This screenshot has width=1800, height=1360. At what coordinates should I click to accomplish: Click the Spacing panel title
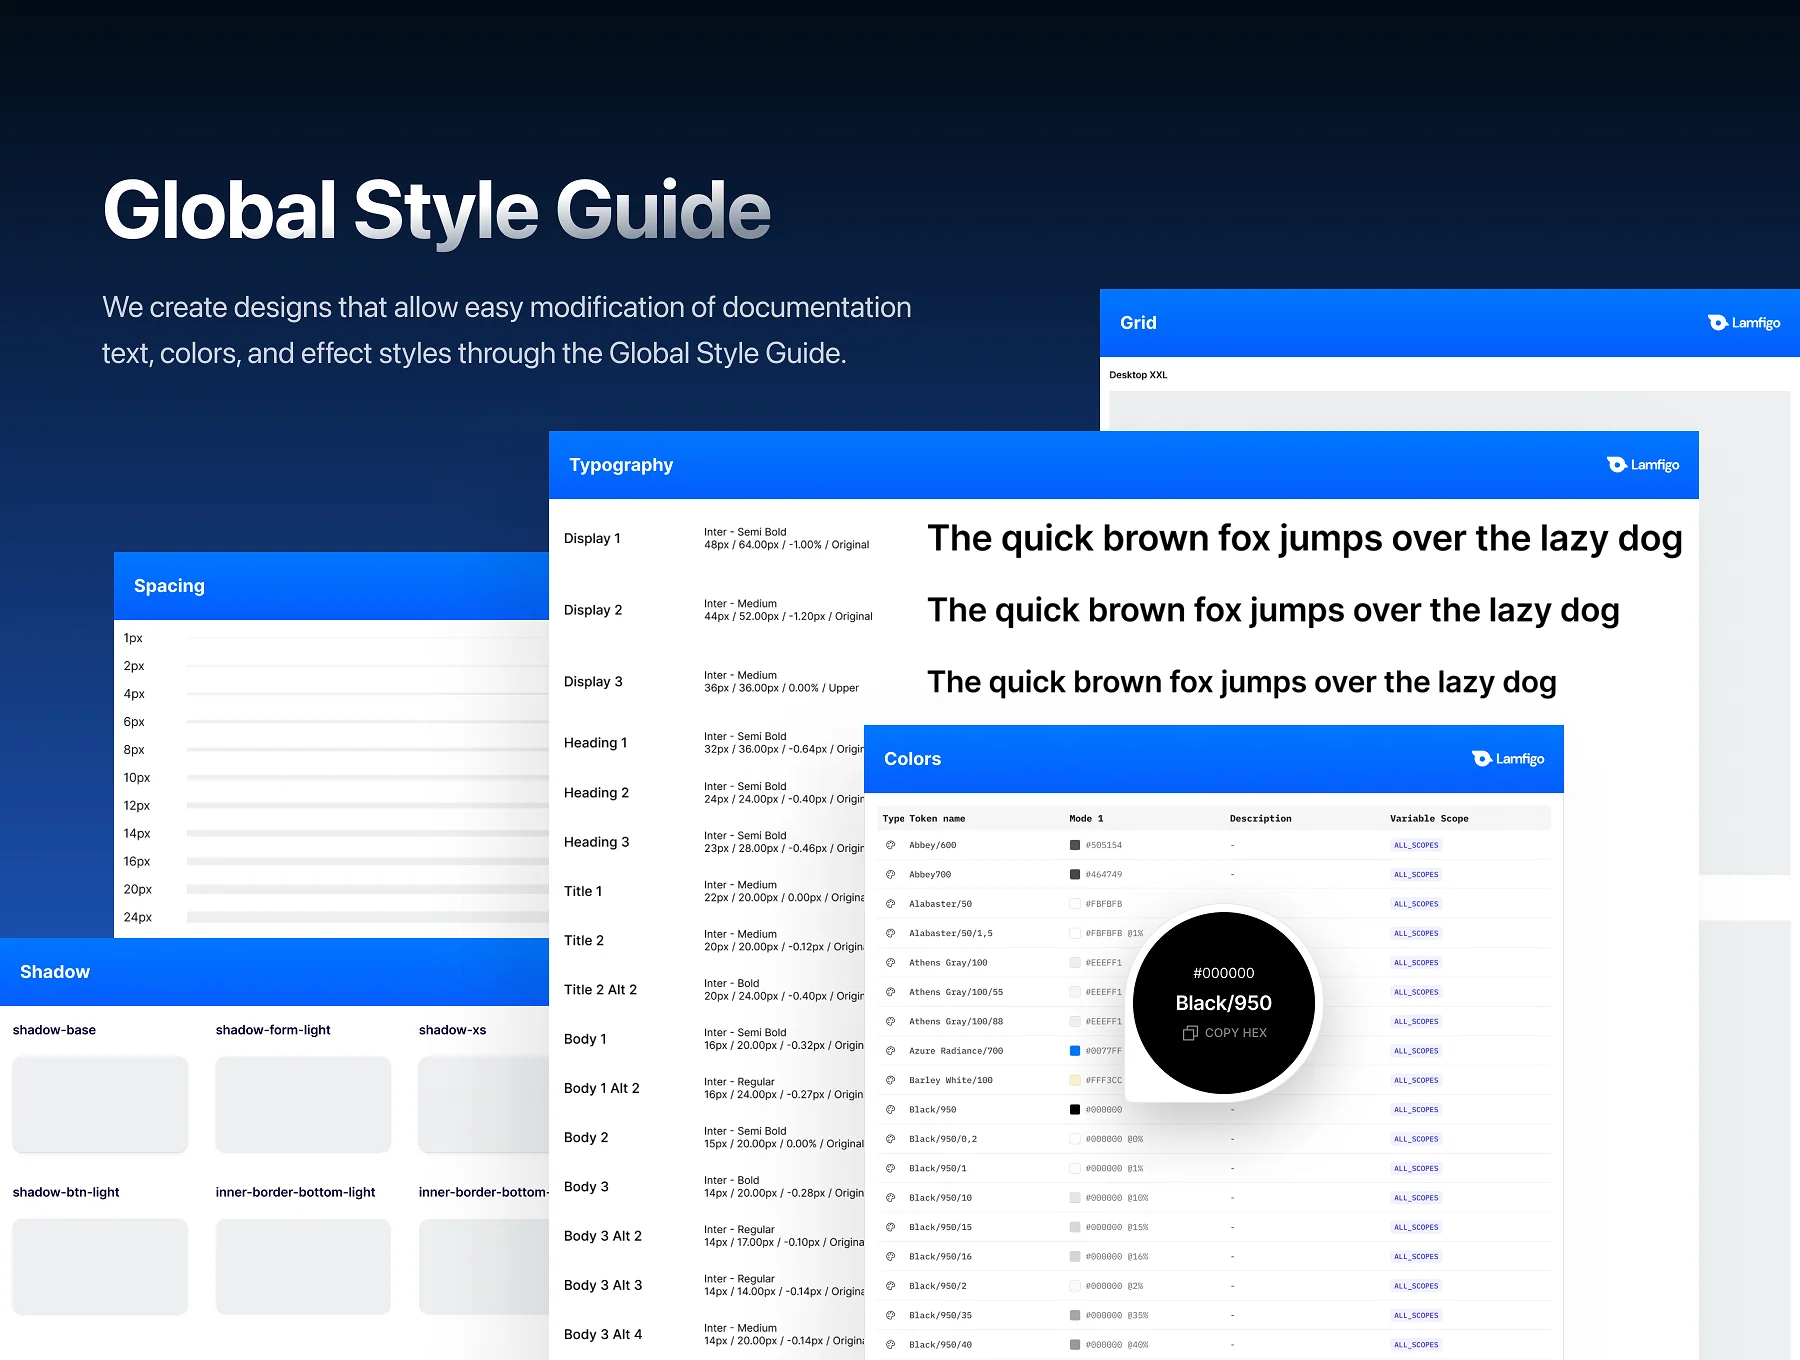(169, 586)
